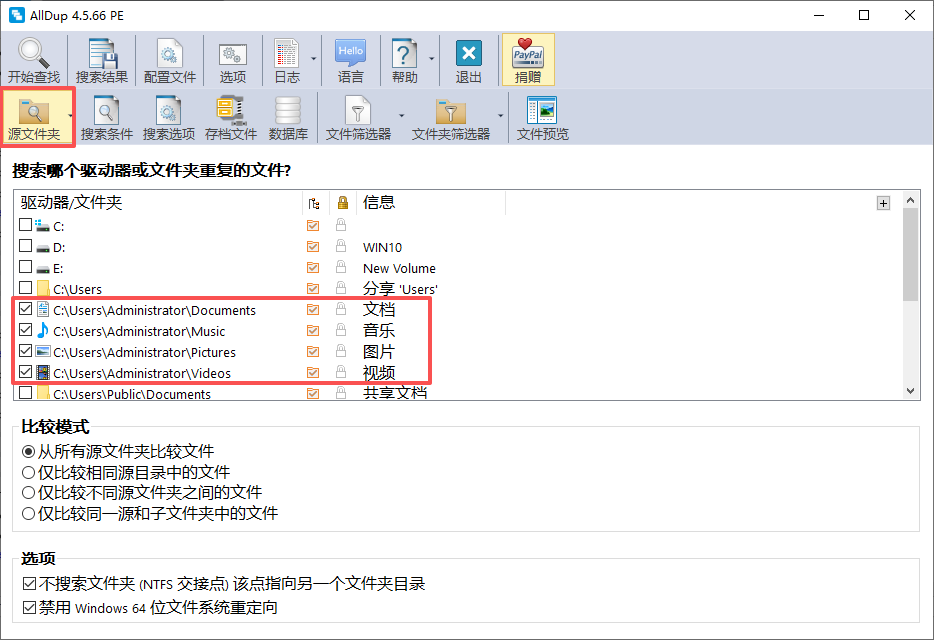The width and height of the screenshot is (934, 640).
Task: Click the AllDup app icon in title bar
Action: (x=17, y=15)
